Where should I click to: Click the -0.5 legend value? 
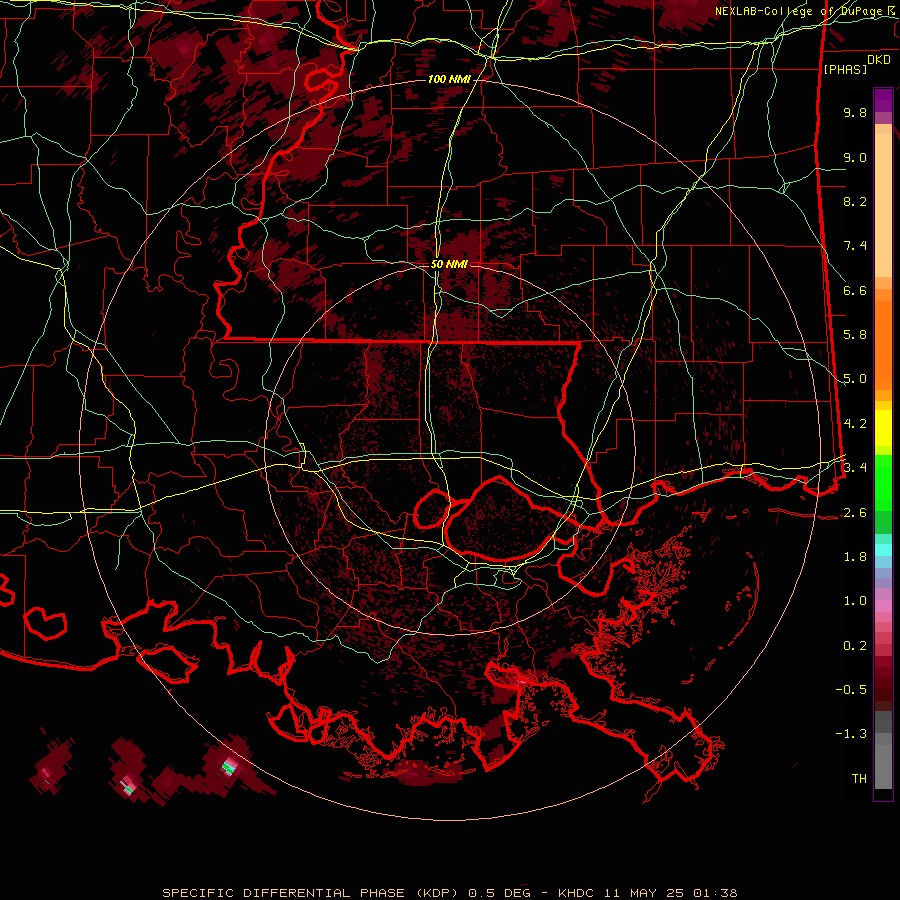[x=851, y=690]
